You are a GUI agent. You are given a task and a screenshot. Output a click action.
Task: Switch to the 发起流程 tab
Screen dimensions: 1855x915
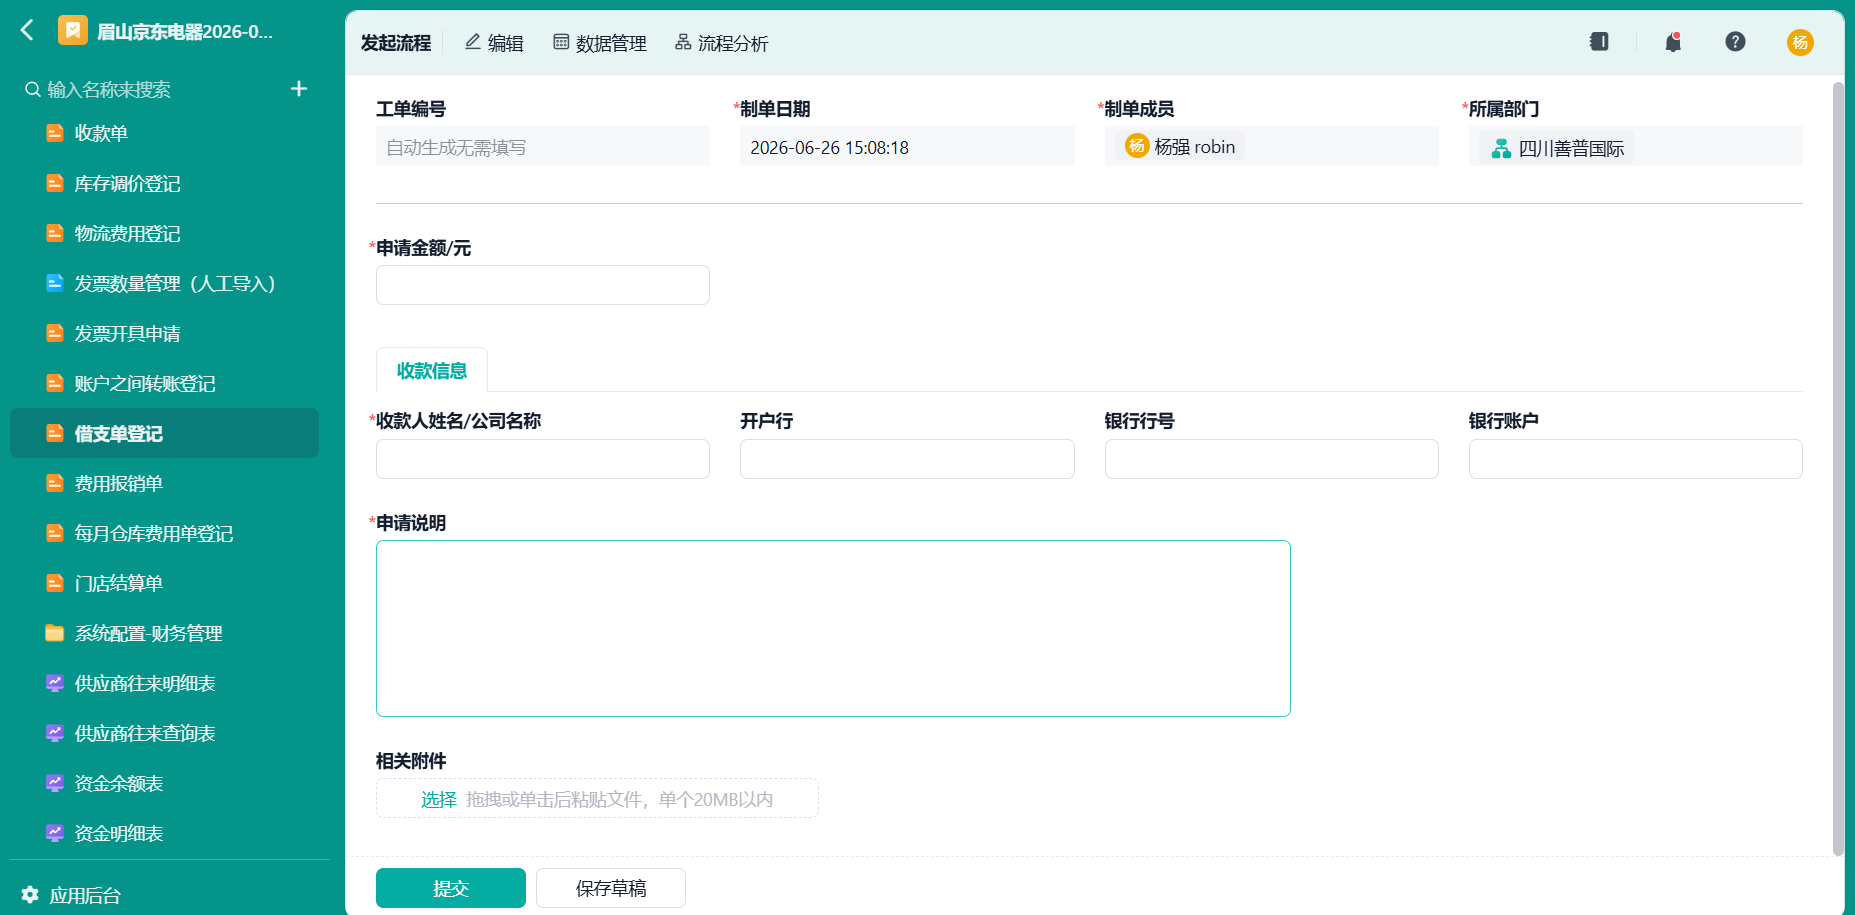tap(396, 43)
